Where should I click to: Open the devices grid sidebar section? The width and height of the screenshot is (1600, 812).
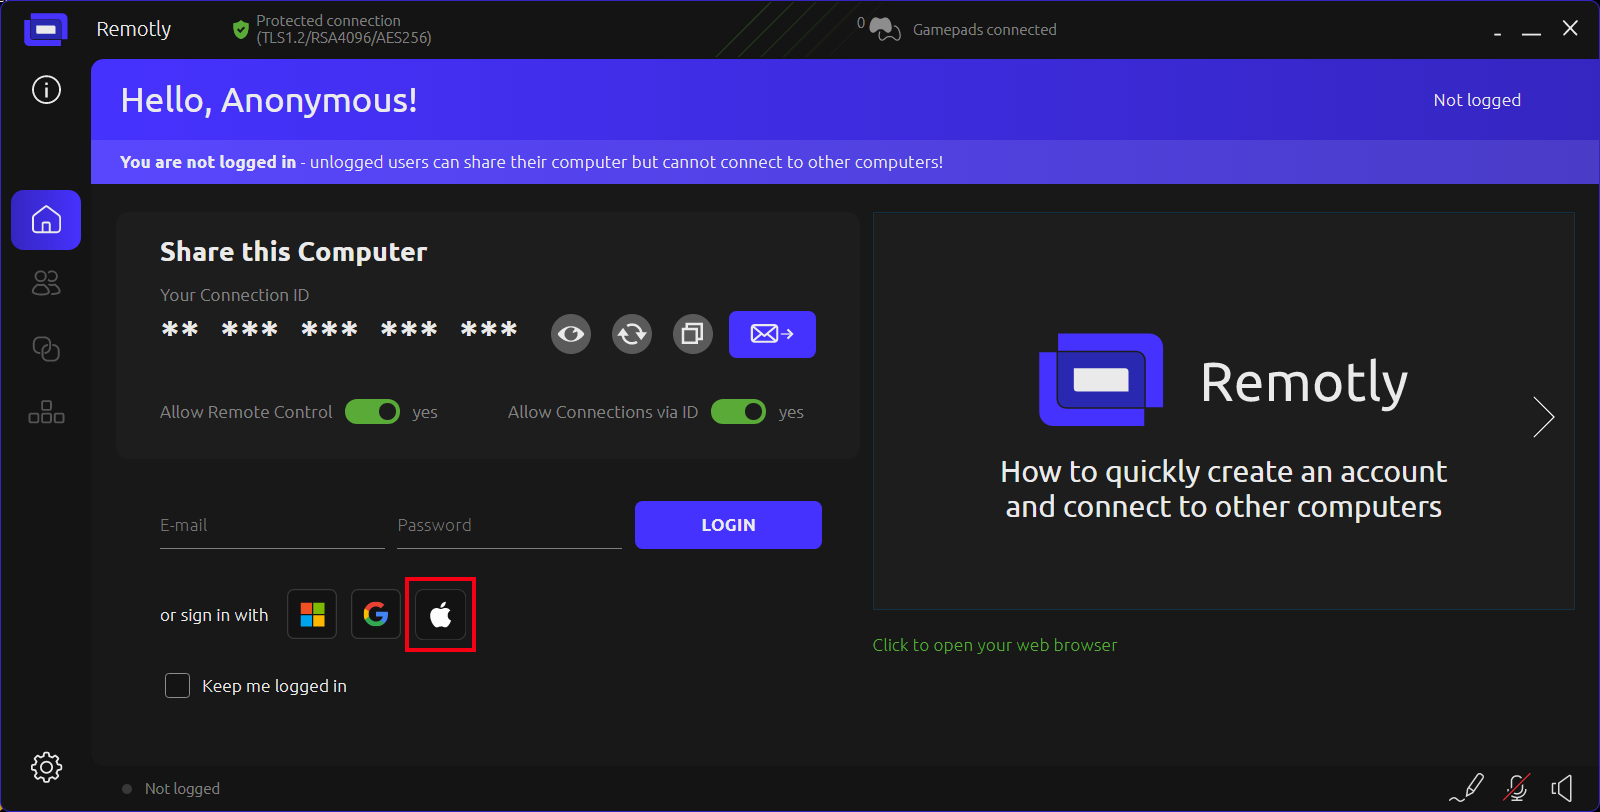tap(46, 412)
